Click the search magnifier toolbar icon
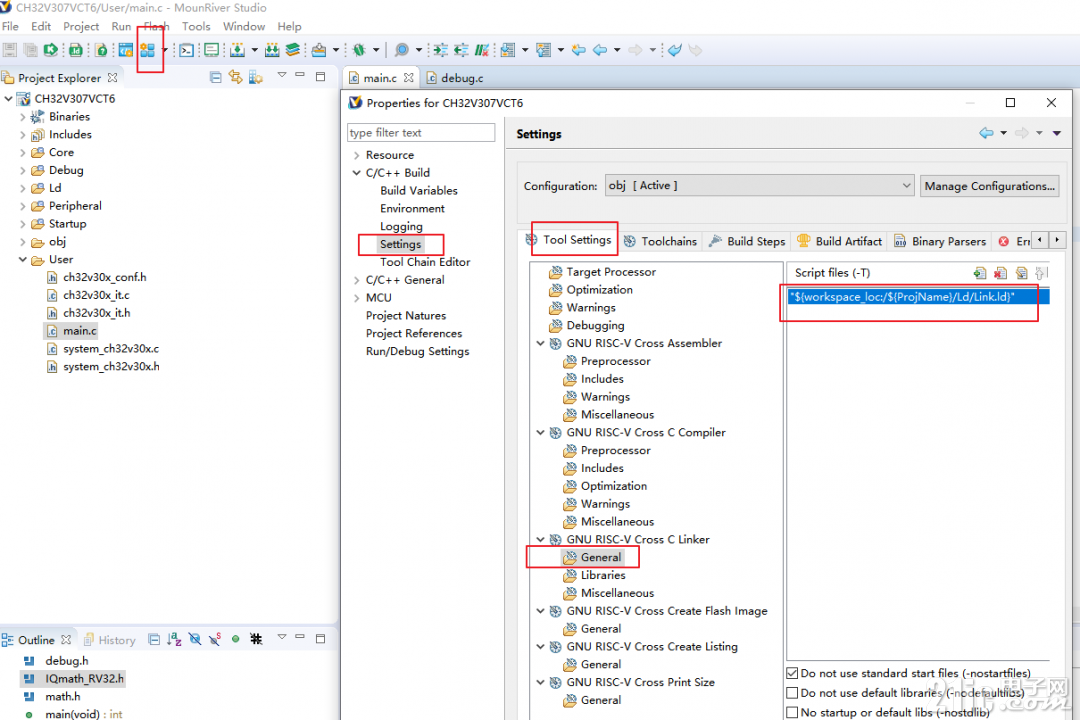 click(x=402, y=50)
